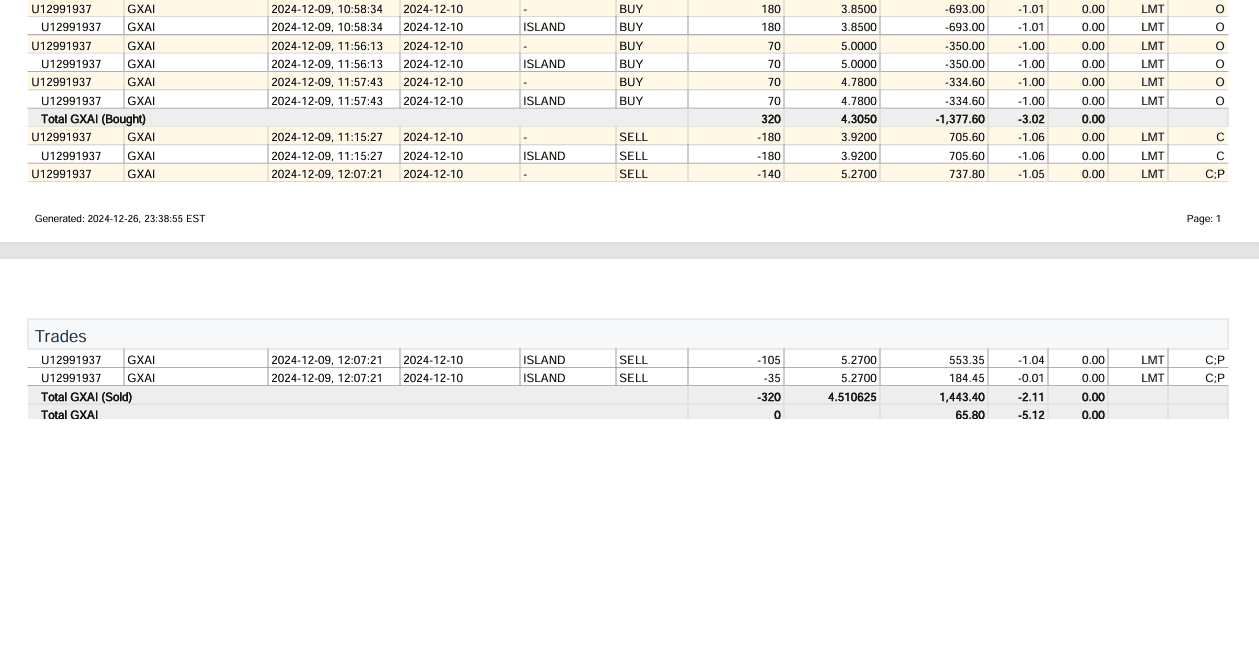Select quantity -105 in the Trades table
The width and height of the screenshot is (1259, 648).
[769, 360]
